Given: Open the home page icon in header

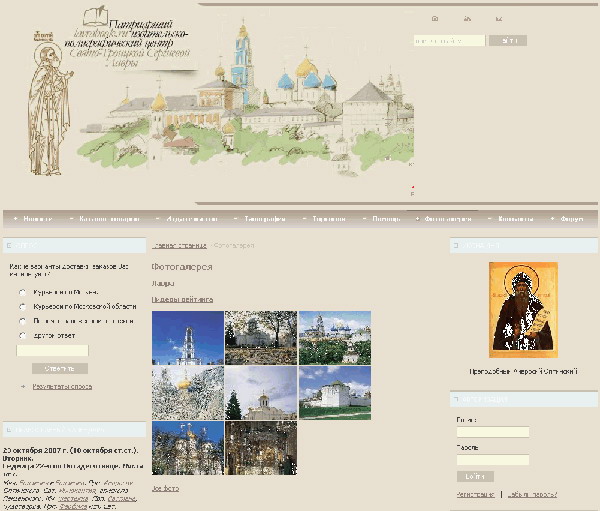Looking at the screenshot, I should point(435,18).
